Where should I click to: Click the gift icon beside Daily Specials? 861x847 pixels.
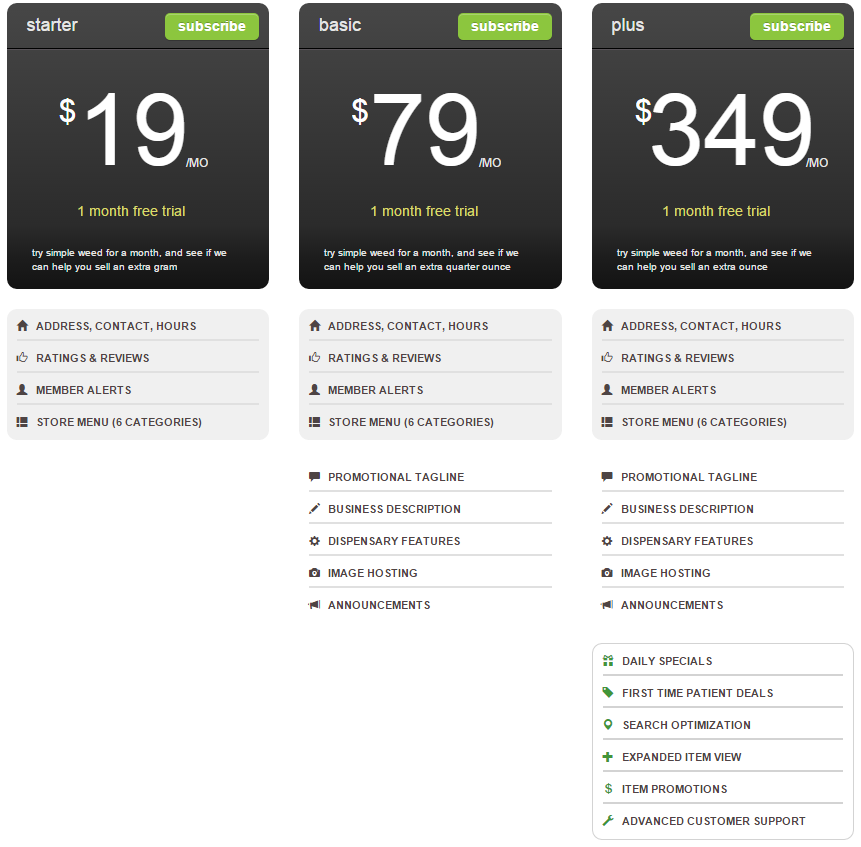point(608,661)
